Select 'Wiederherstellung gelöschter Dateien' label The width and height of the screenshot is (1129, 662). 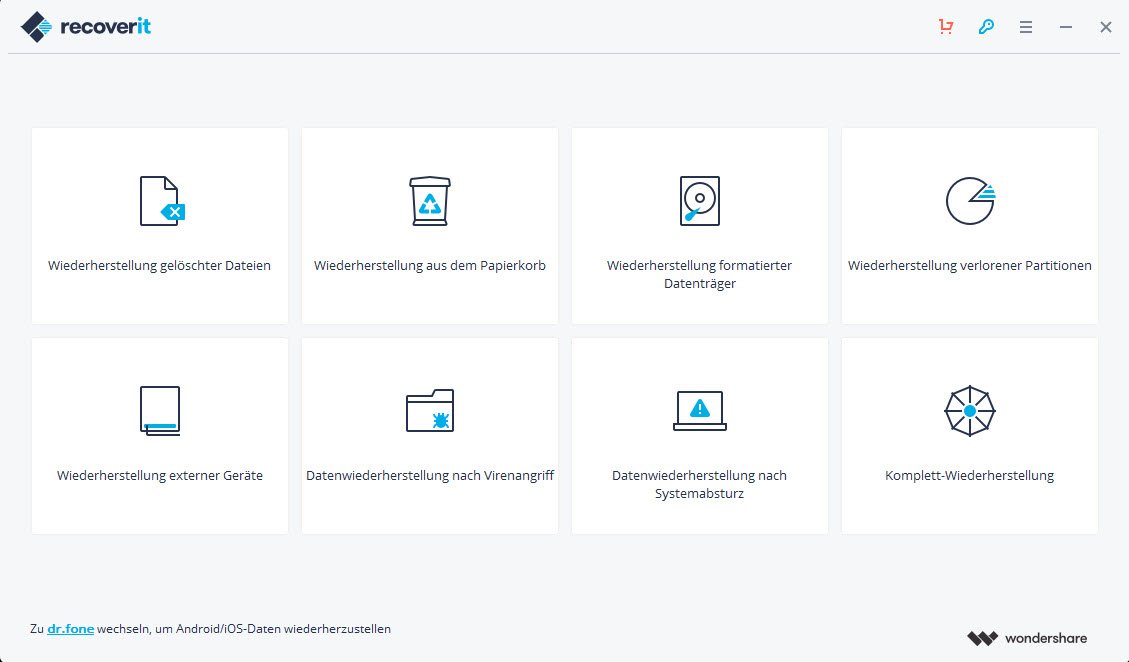(x=159, y=265)
